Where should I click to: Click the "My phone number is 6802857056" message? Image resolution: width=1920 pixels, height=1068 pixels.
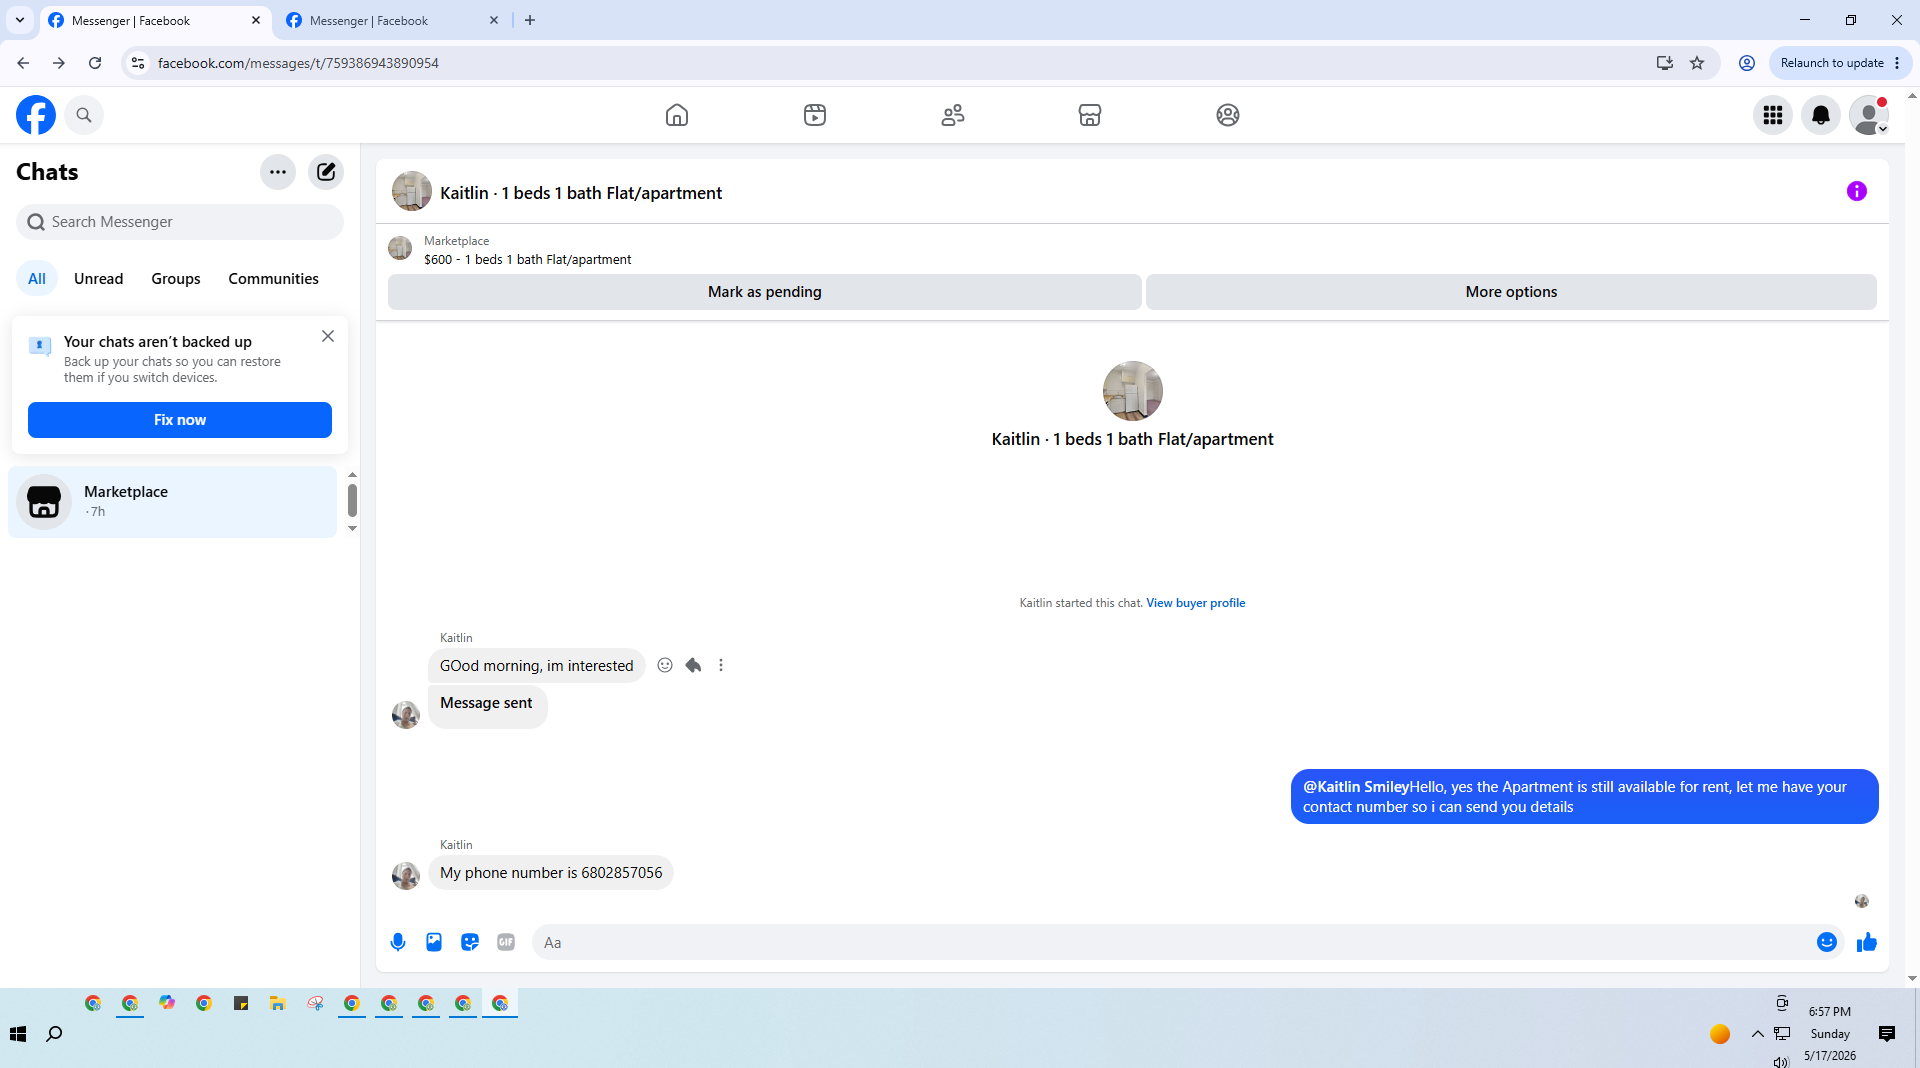[x=551, y=873]
